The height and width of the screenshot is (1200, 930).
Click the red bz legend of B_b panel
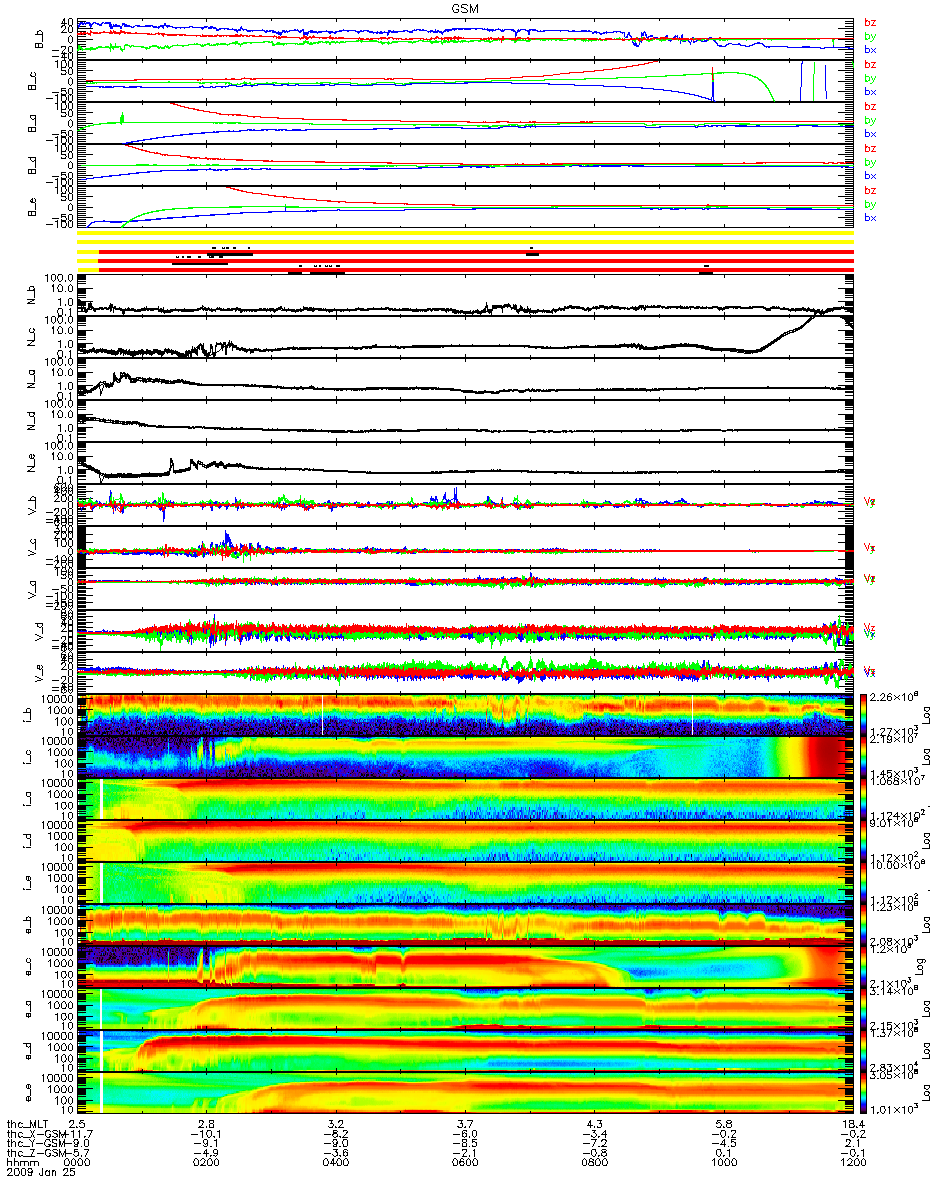[869, 22]
